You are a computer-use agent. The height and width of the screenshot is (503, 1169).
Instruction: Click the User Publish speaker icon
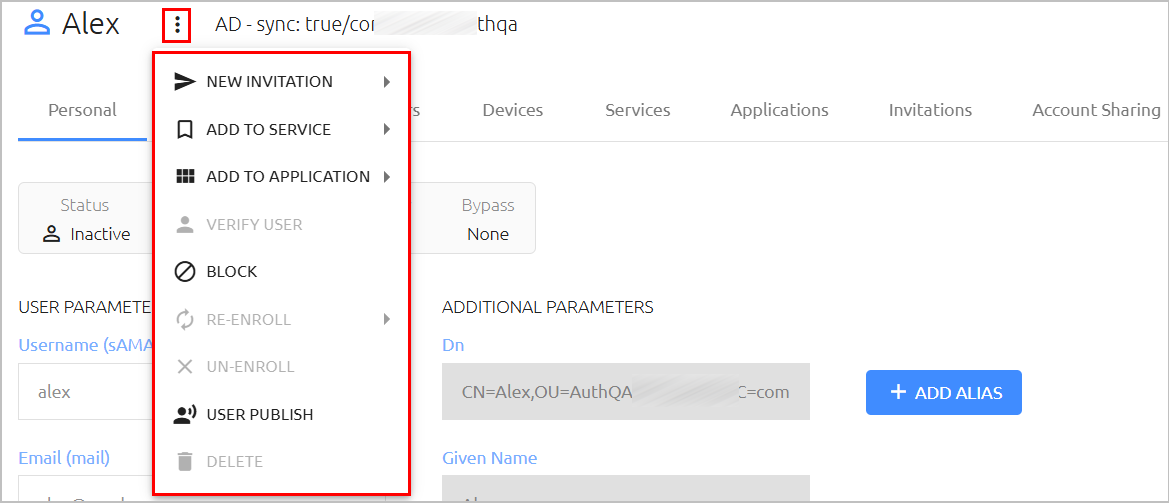click(x=184, y=414)
